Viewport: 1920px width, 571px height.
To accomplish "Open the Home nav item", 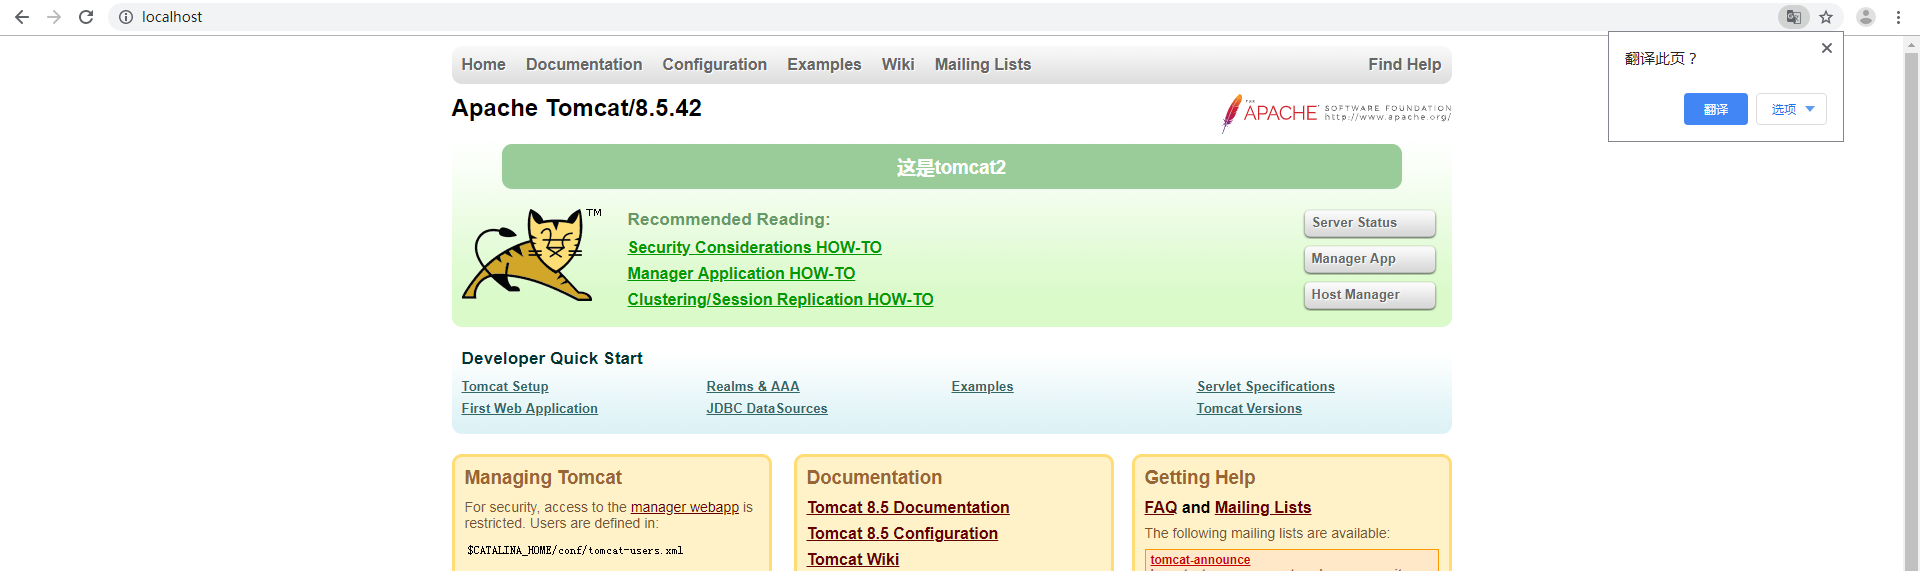I will click(x=483, y=64).
